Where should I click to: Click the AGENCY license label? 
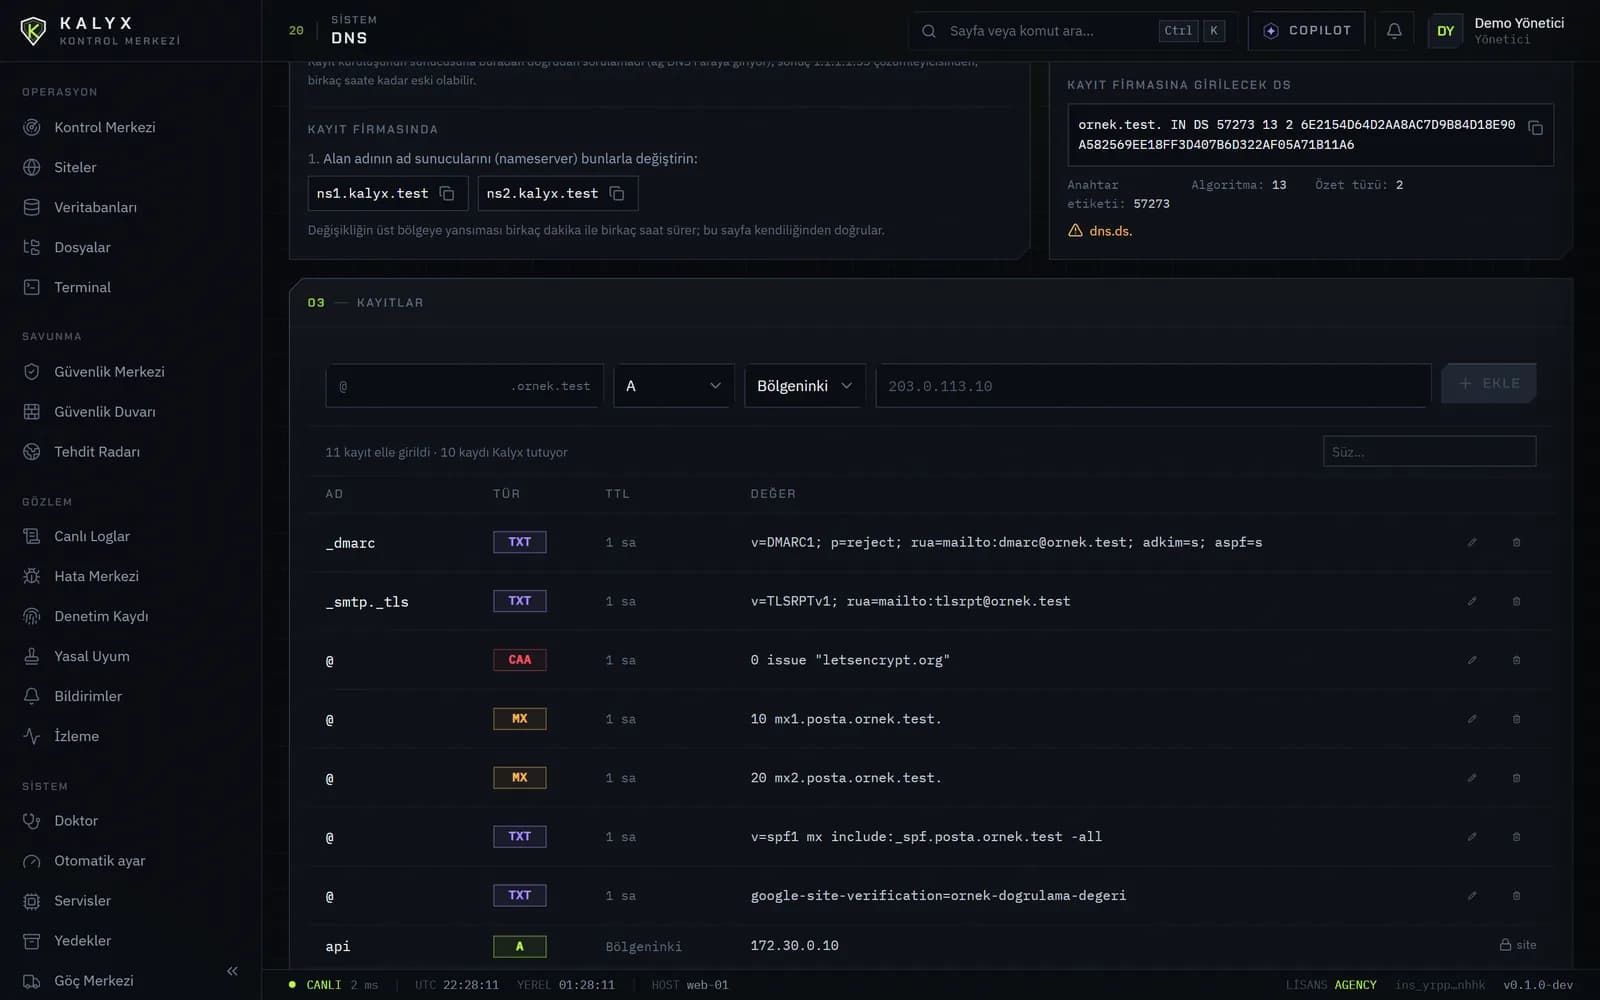coord(1355,985)
